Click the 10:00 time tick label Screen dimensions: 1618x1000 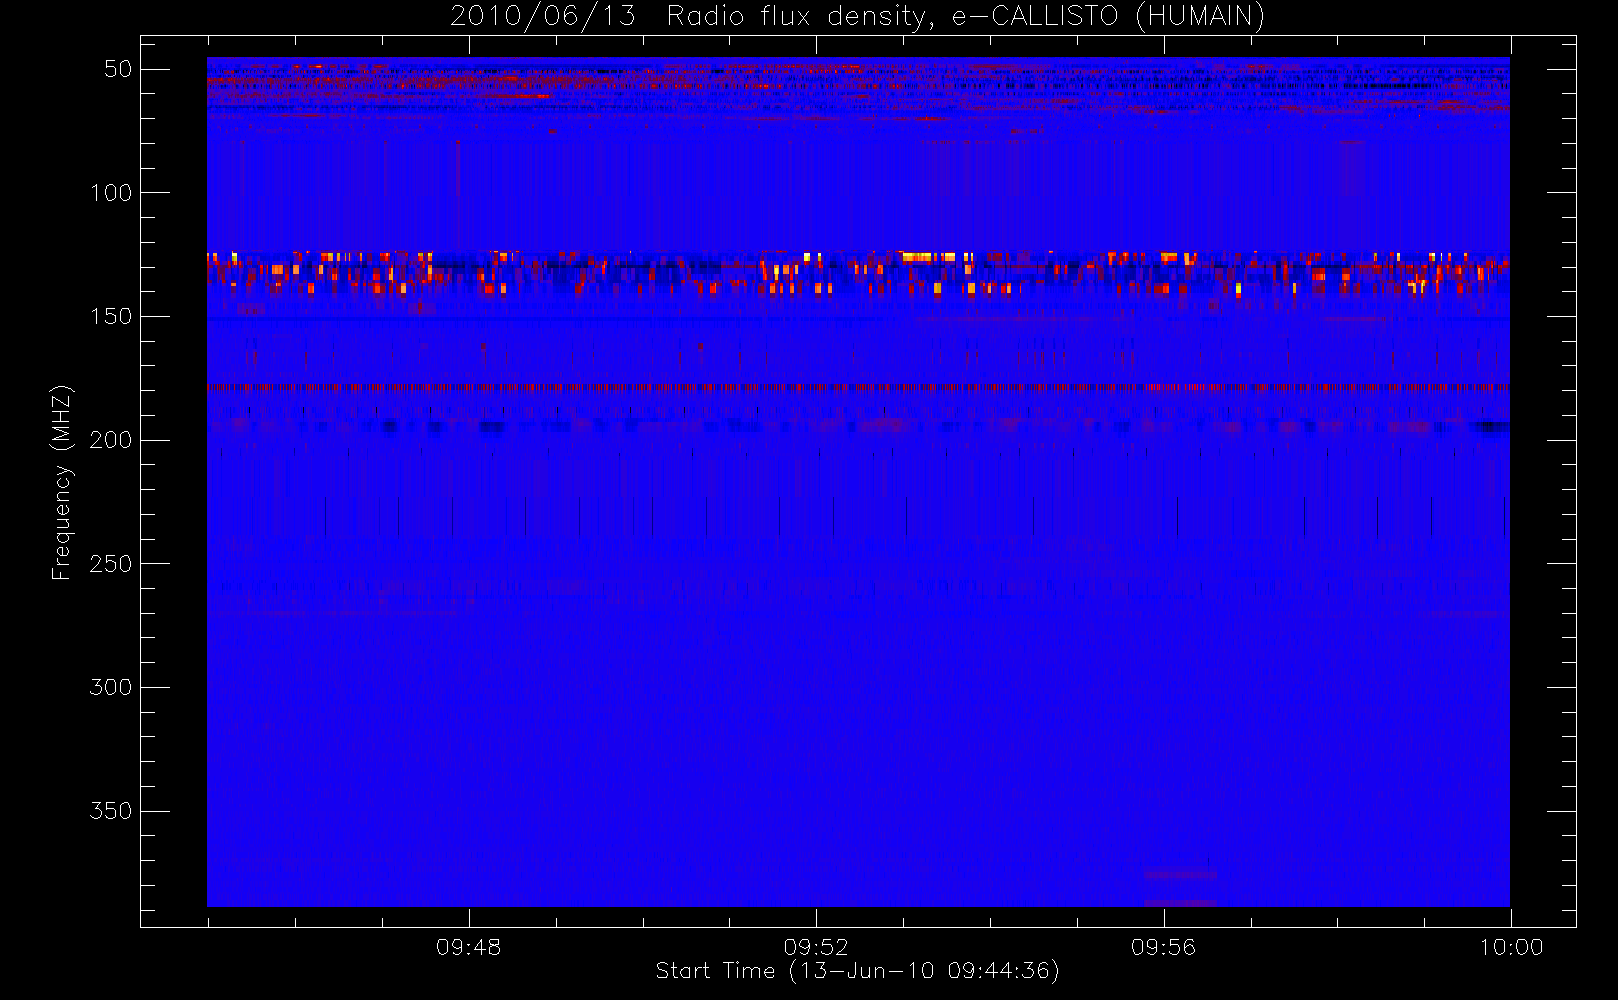coord(1511,947)
